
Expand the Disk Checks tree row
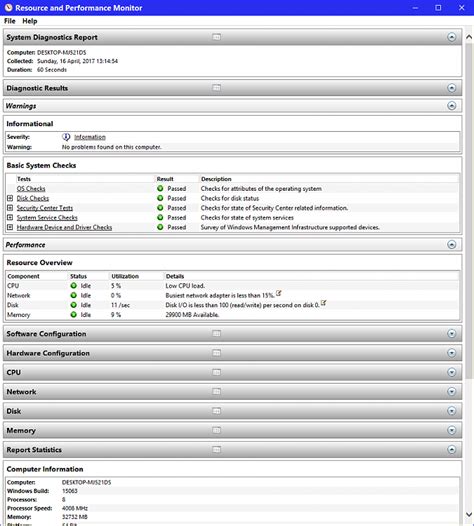click(x=10, y=198)
